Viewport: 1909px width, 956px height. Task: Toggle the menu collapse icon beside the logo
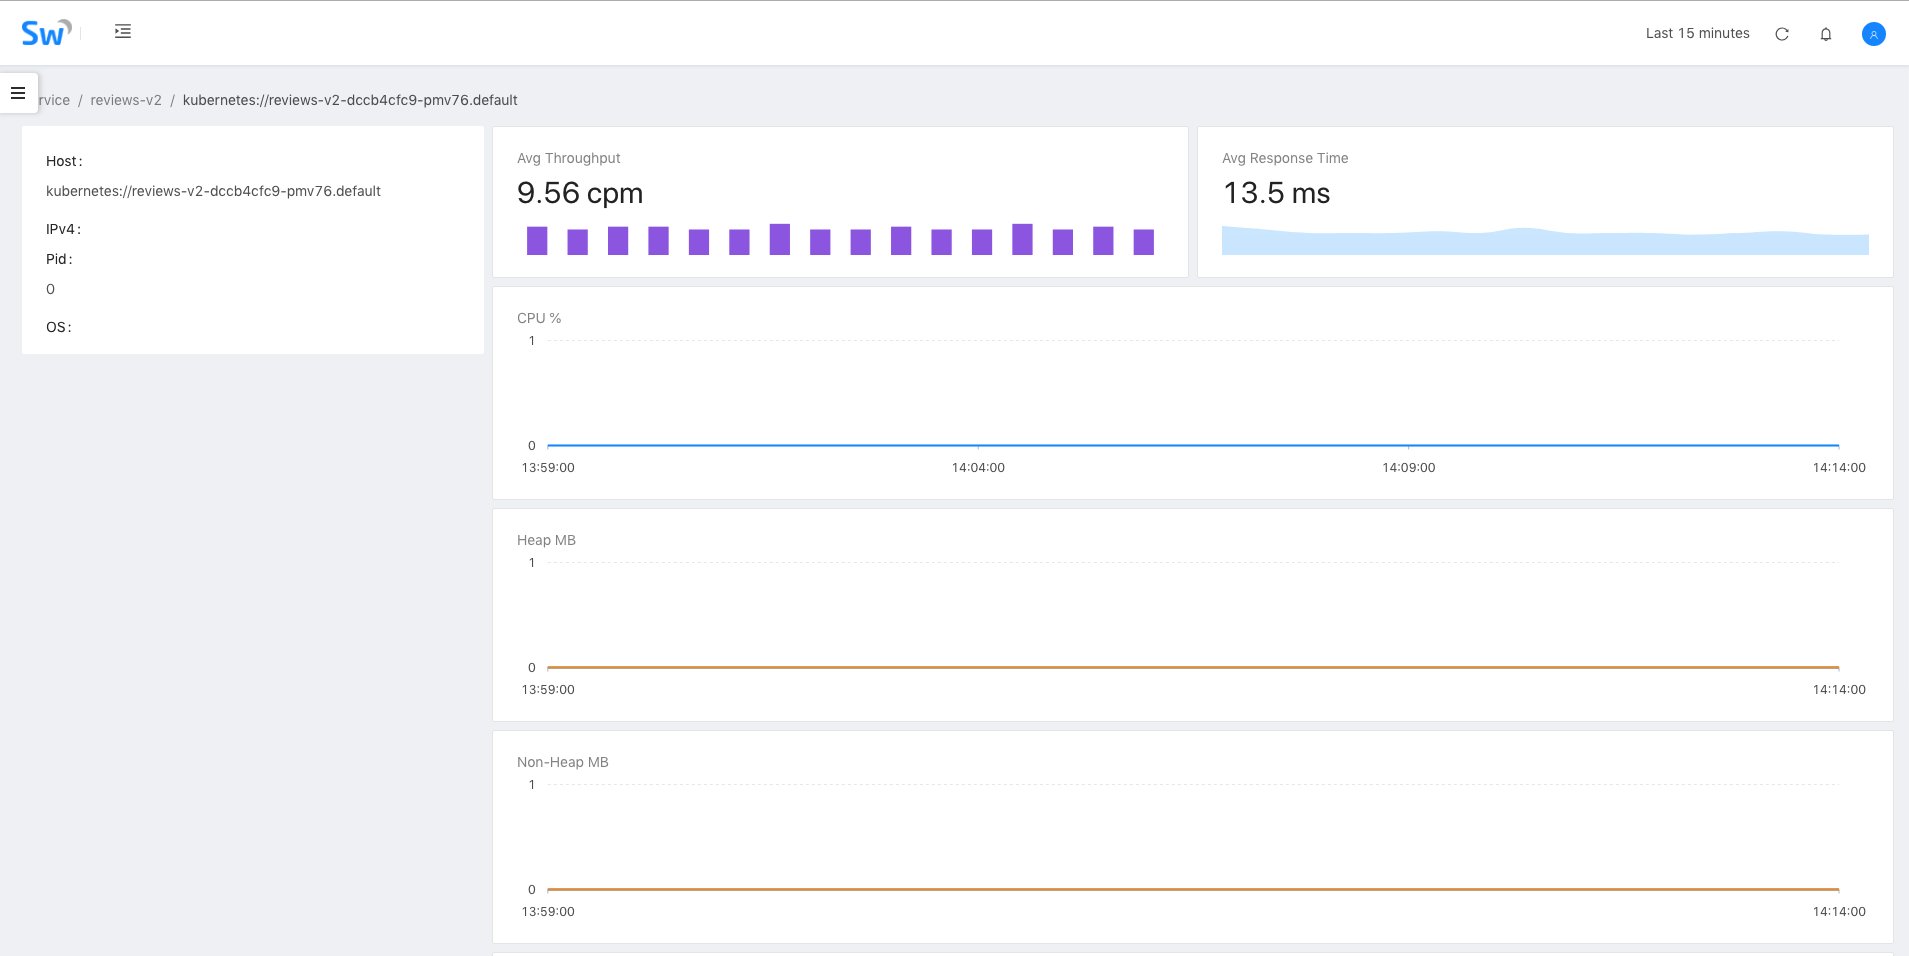point(123,32)
